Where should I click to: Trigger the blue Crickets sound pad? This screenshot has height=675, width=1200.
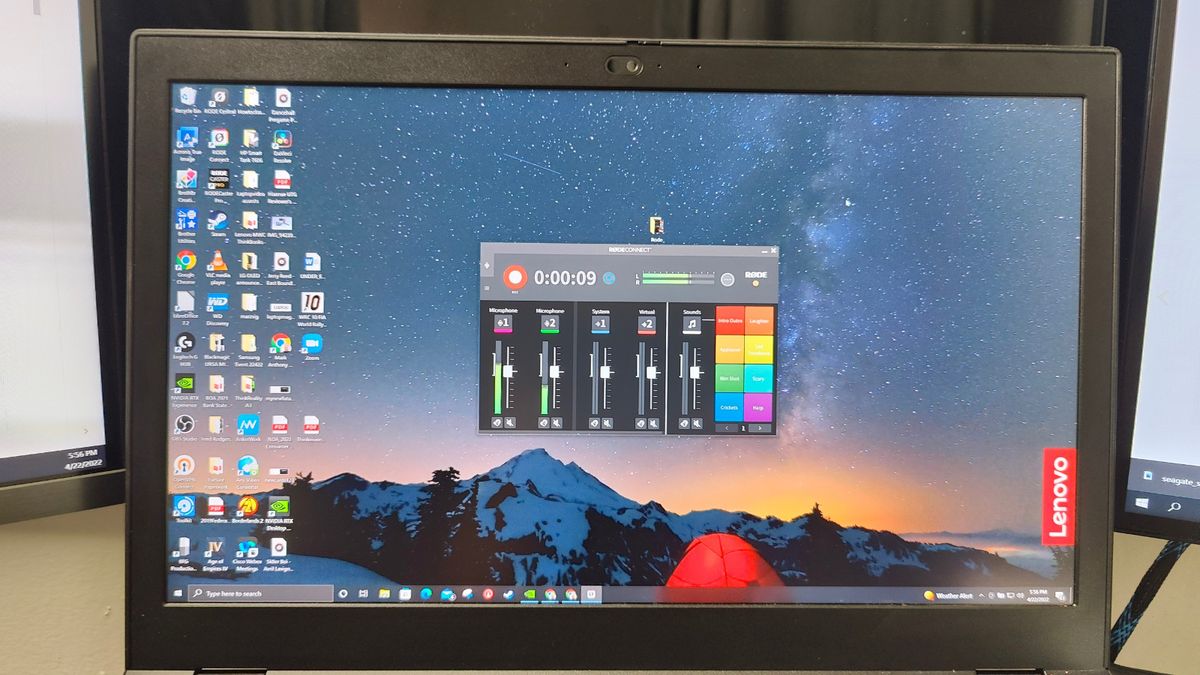[729, 407]
